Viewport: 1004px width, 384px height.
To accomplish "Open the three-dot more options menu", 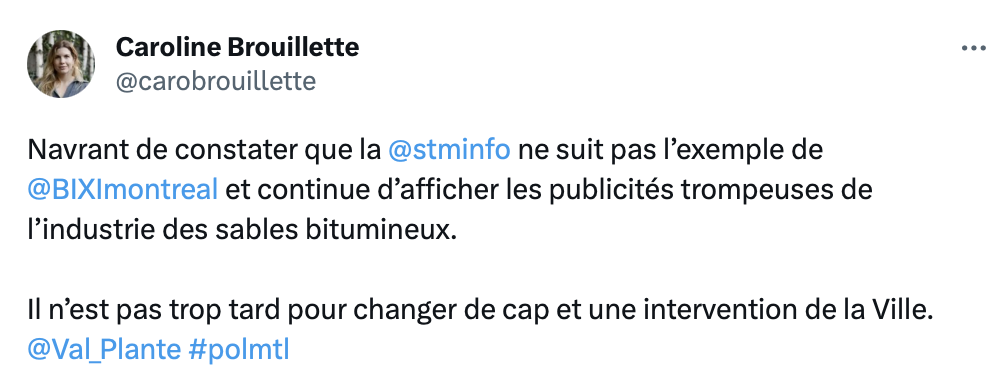I will coord(973,48).
